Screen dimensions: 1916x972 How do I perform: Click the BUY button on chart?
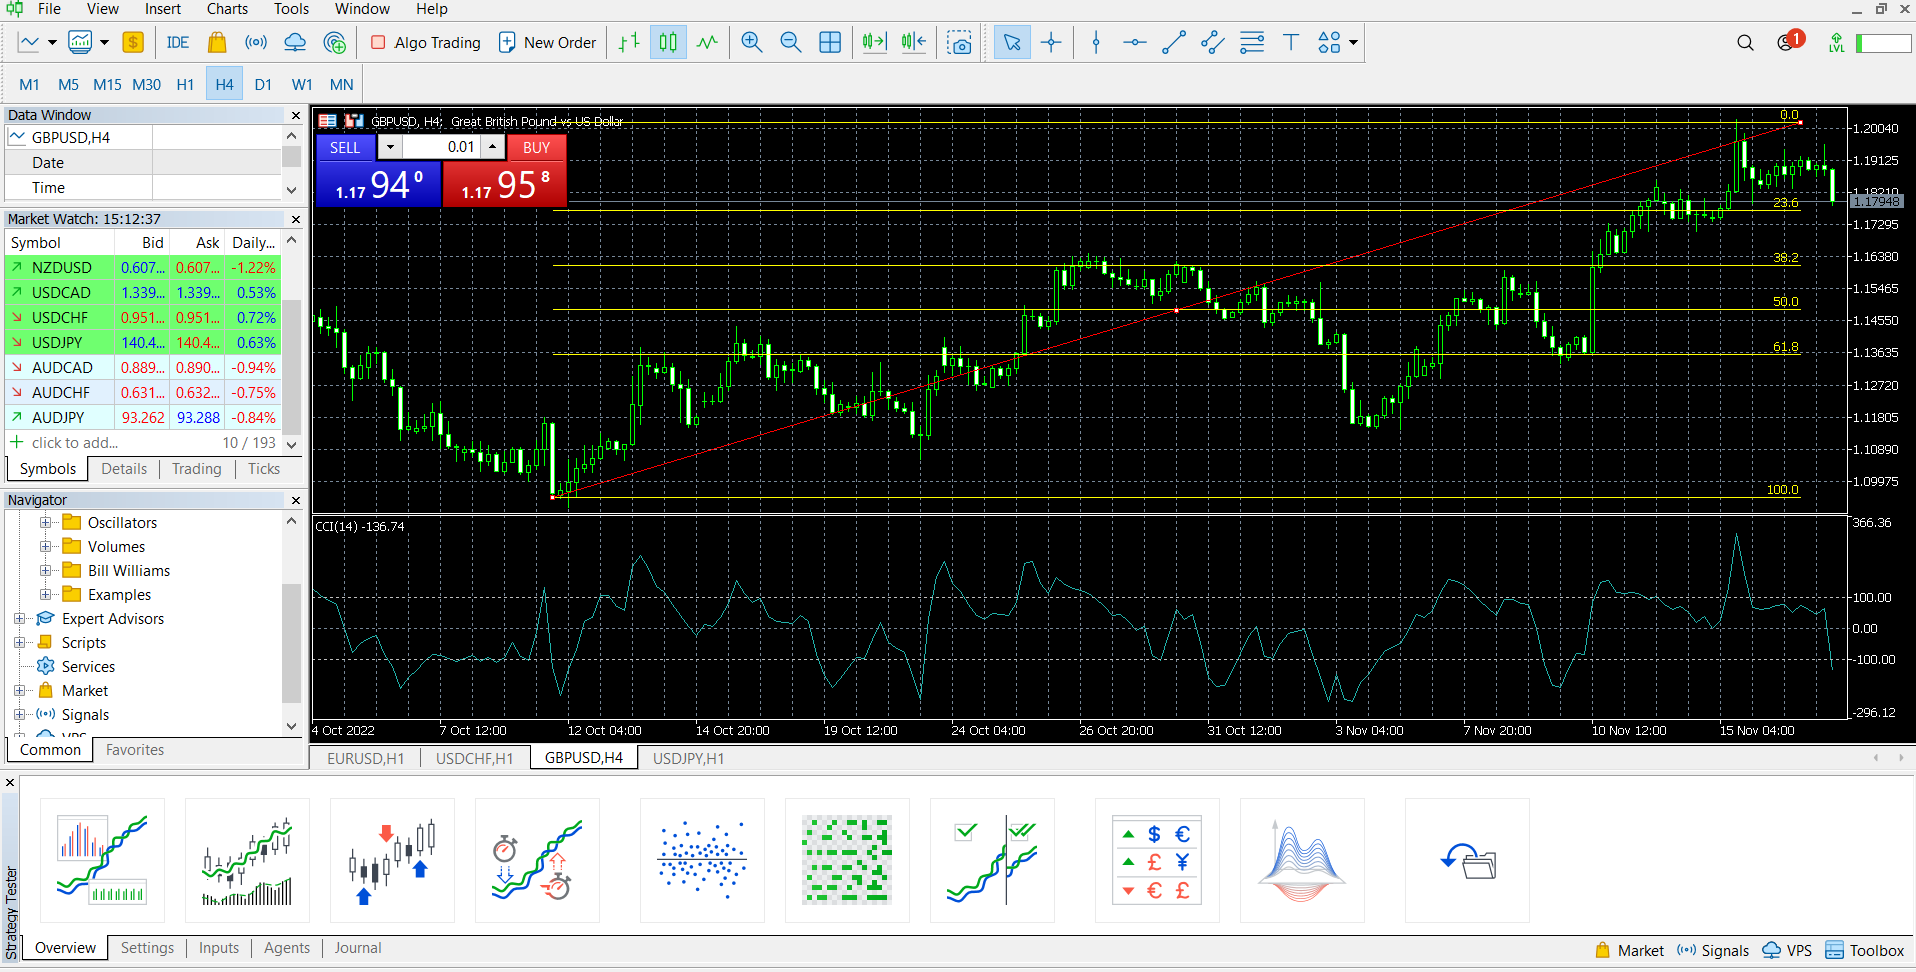[x=536, y=147]
